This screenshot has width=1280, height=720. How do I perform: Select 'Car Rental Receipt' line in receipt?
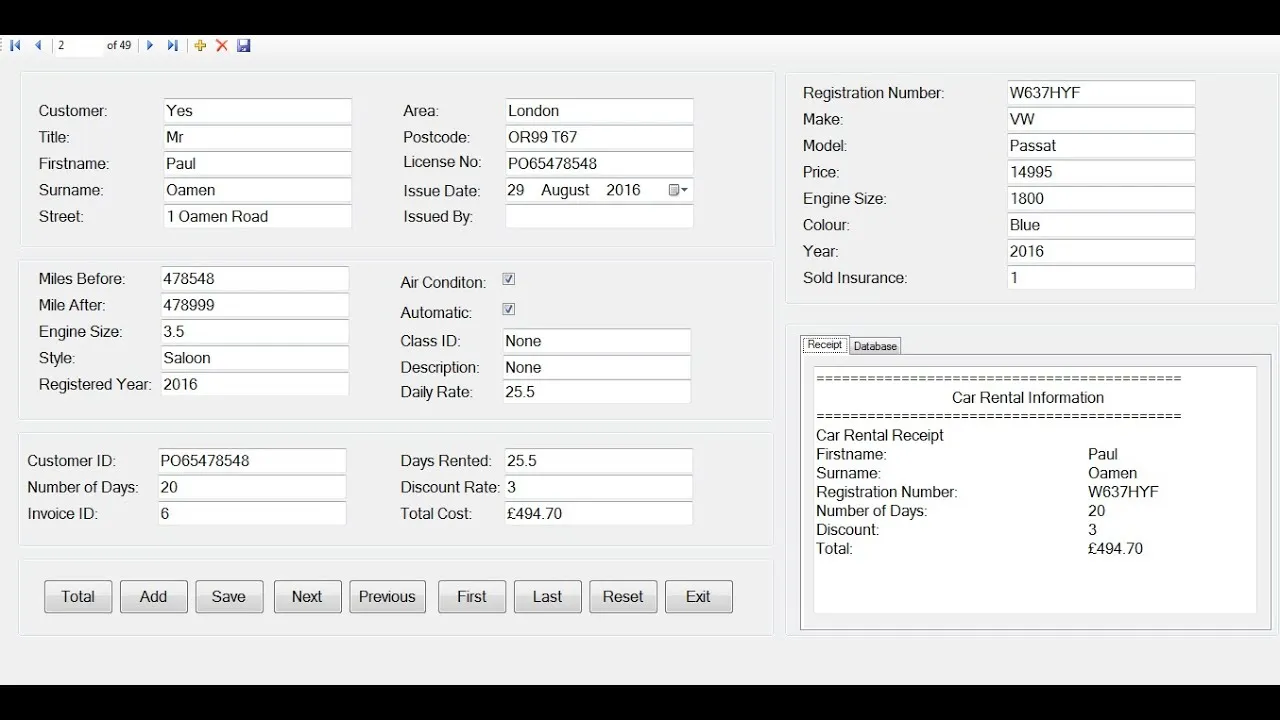[x=880, y=436]
